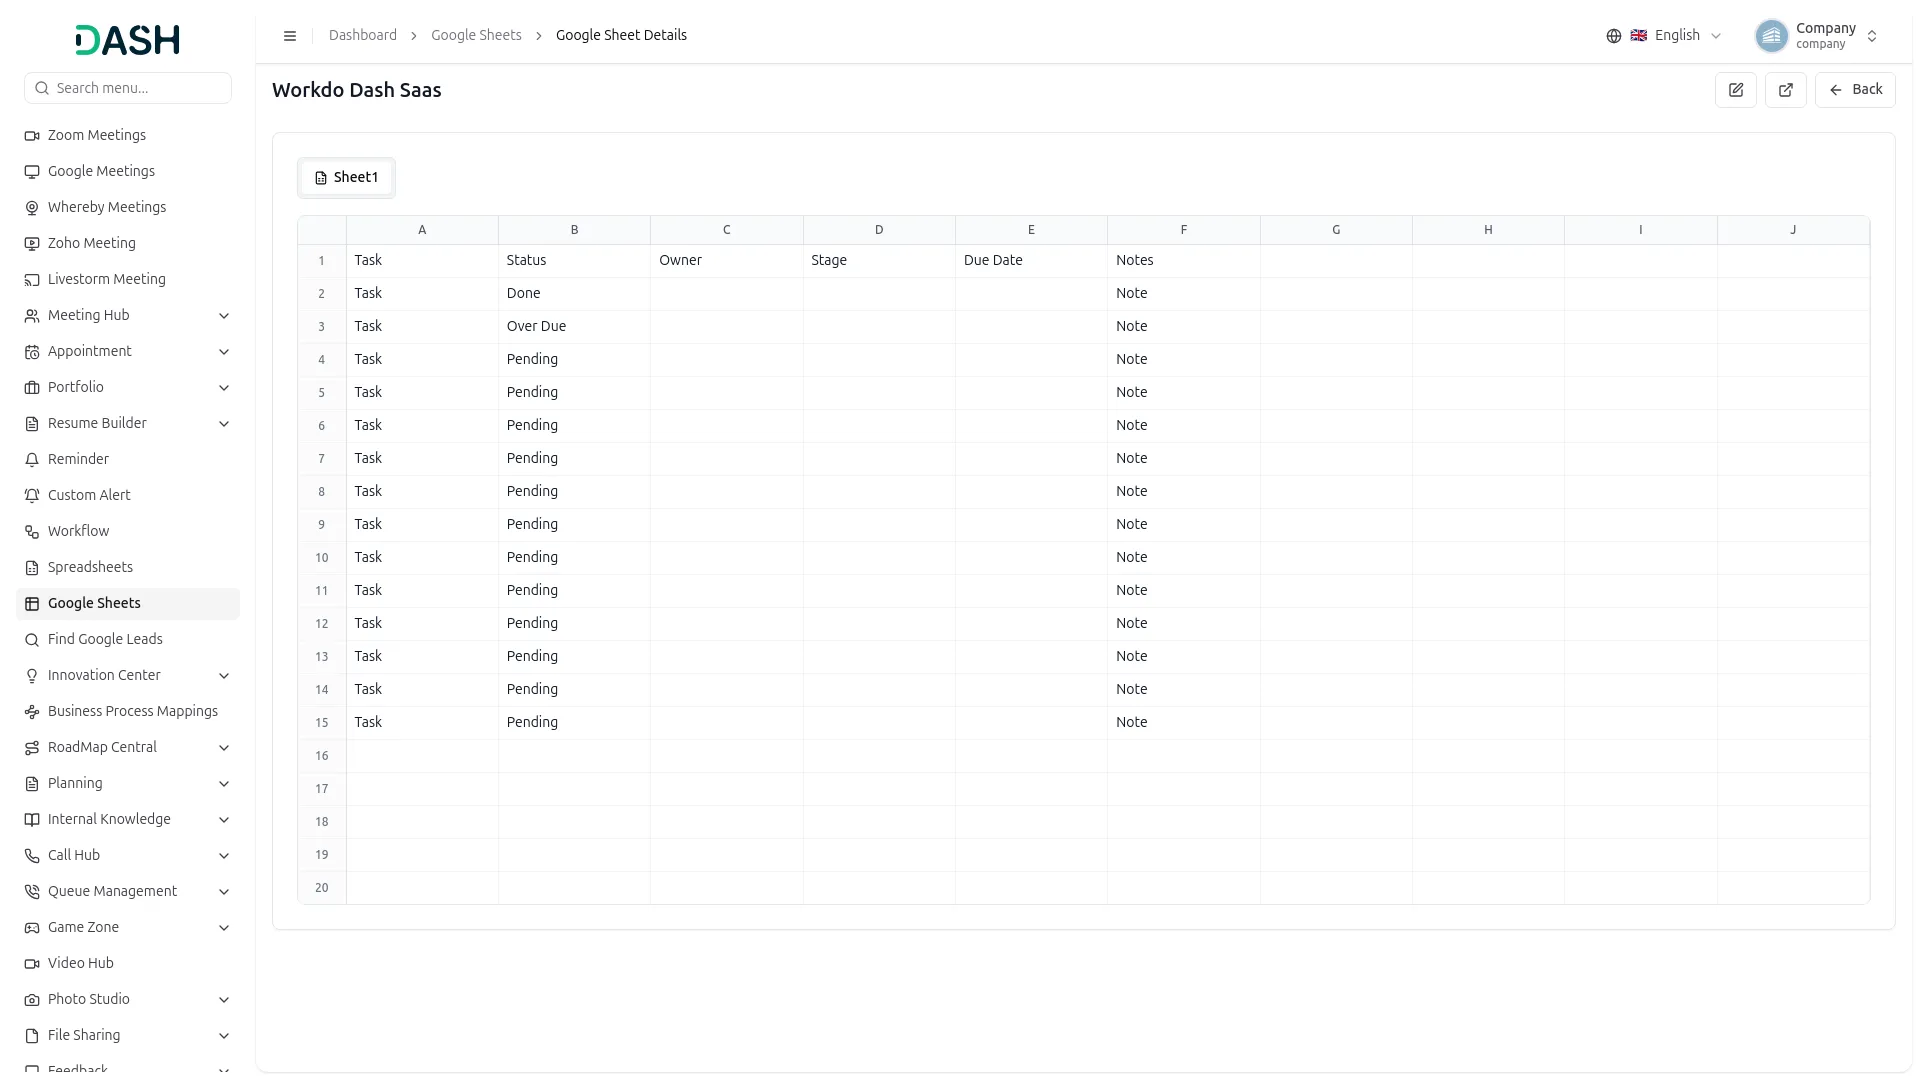
Task: Click the Spreadsheets file icon
Action: pyautogui.click(x=32, y=568)
